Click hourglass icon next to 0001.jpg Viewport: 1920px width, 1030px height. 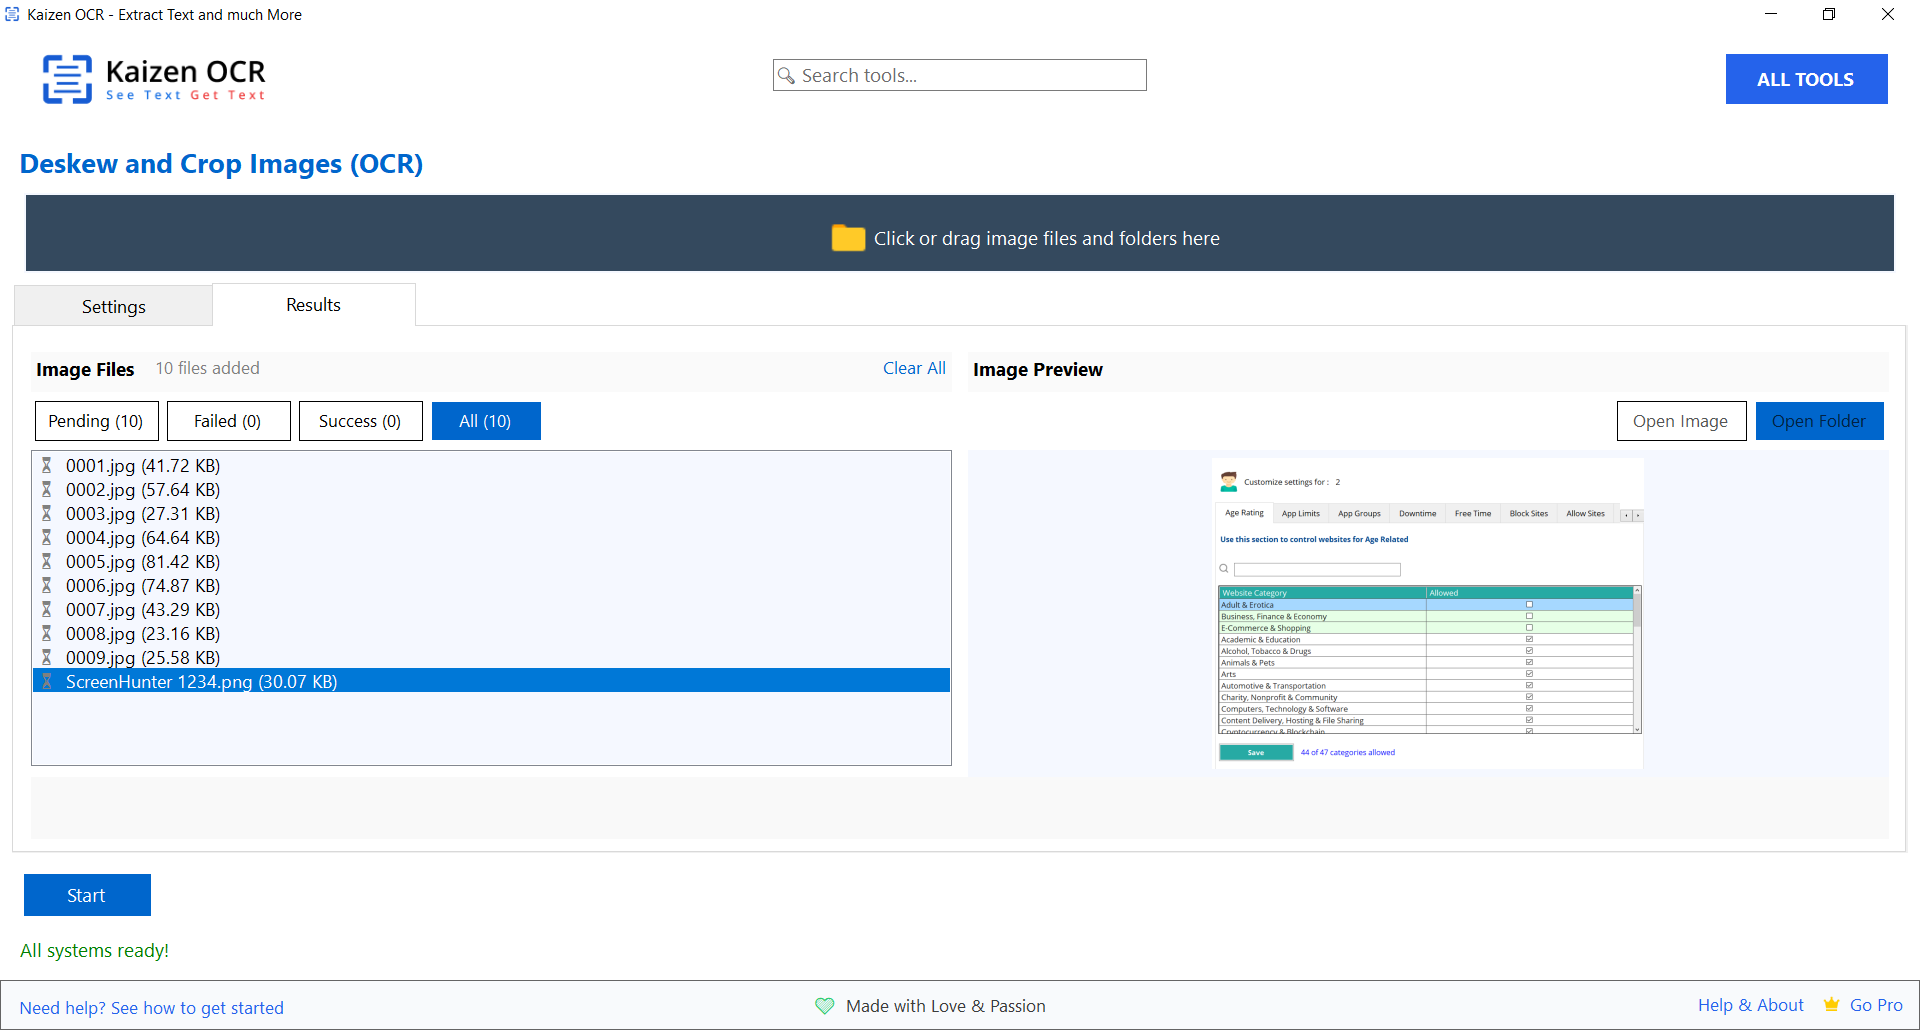point(46,466)
